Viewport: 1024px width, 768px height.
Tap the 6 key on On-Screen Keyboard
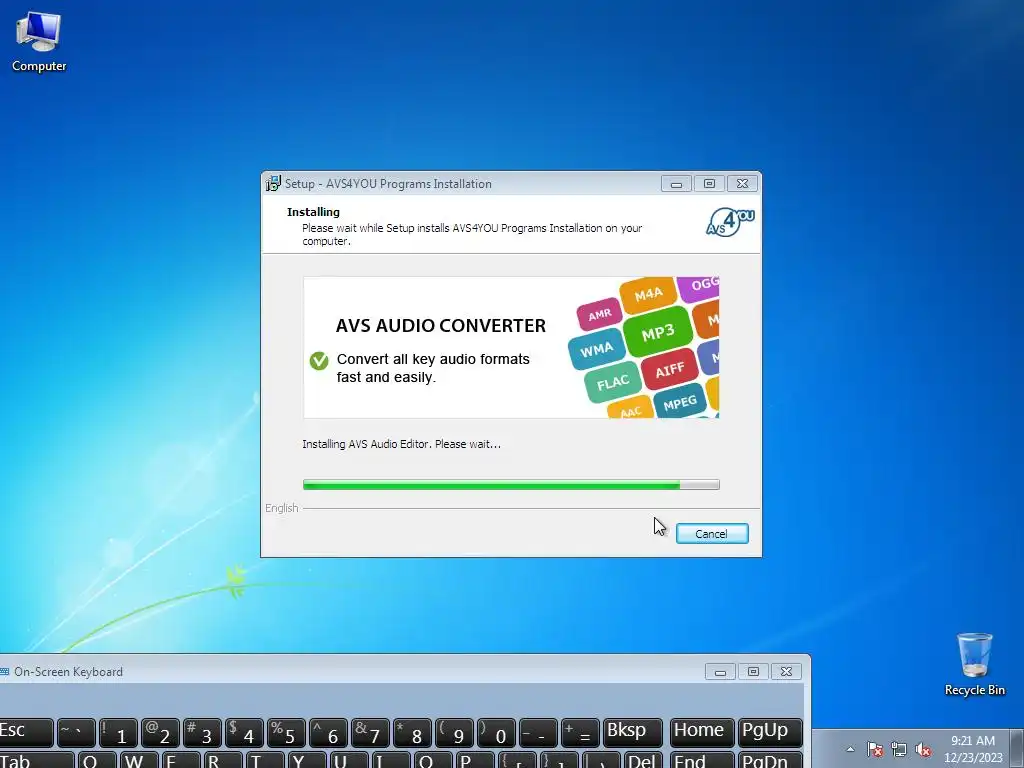[328, 733]
